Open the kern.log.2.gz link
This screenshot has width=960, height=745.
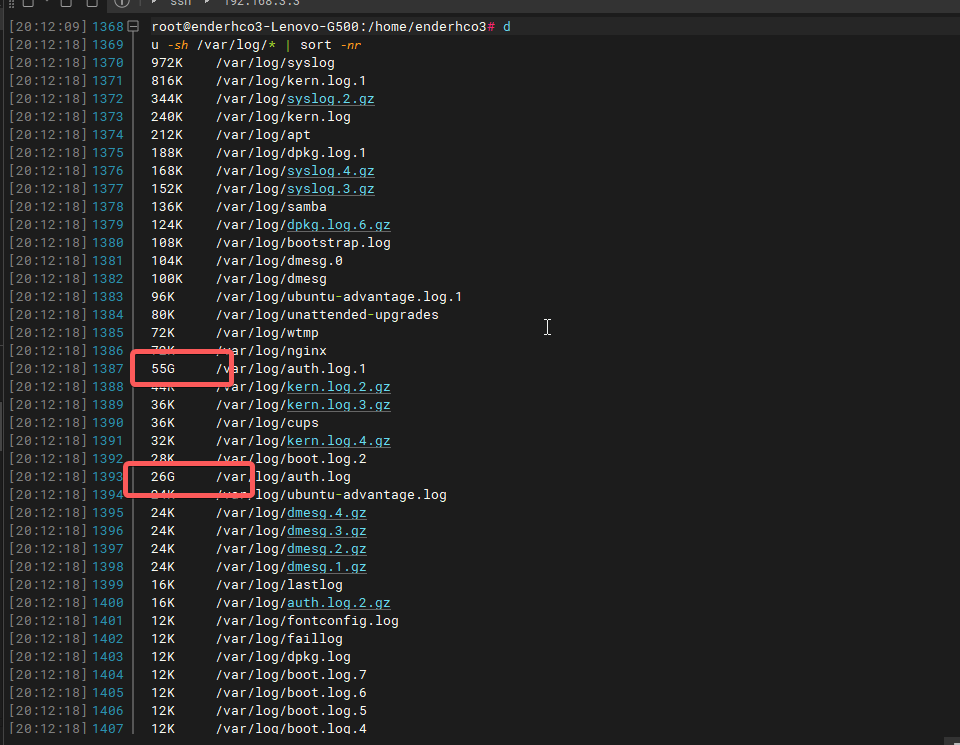339,387
